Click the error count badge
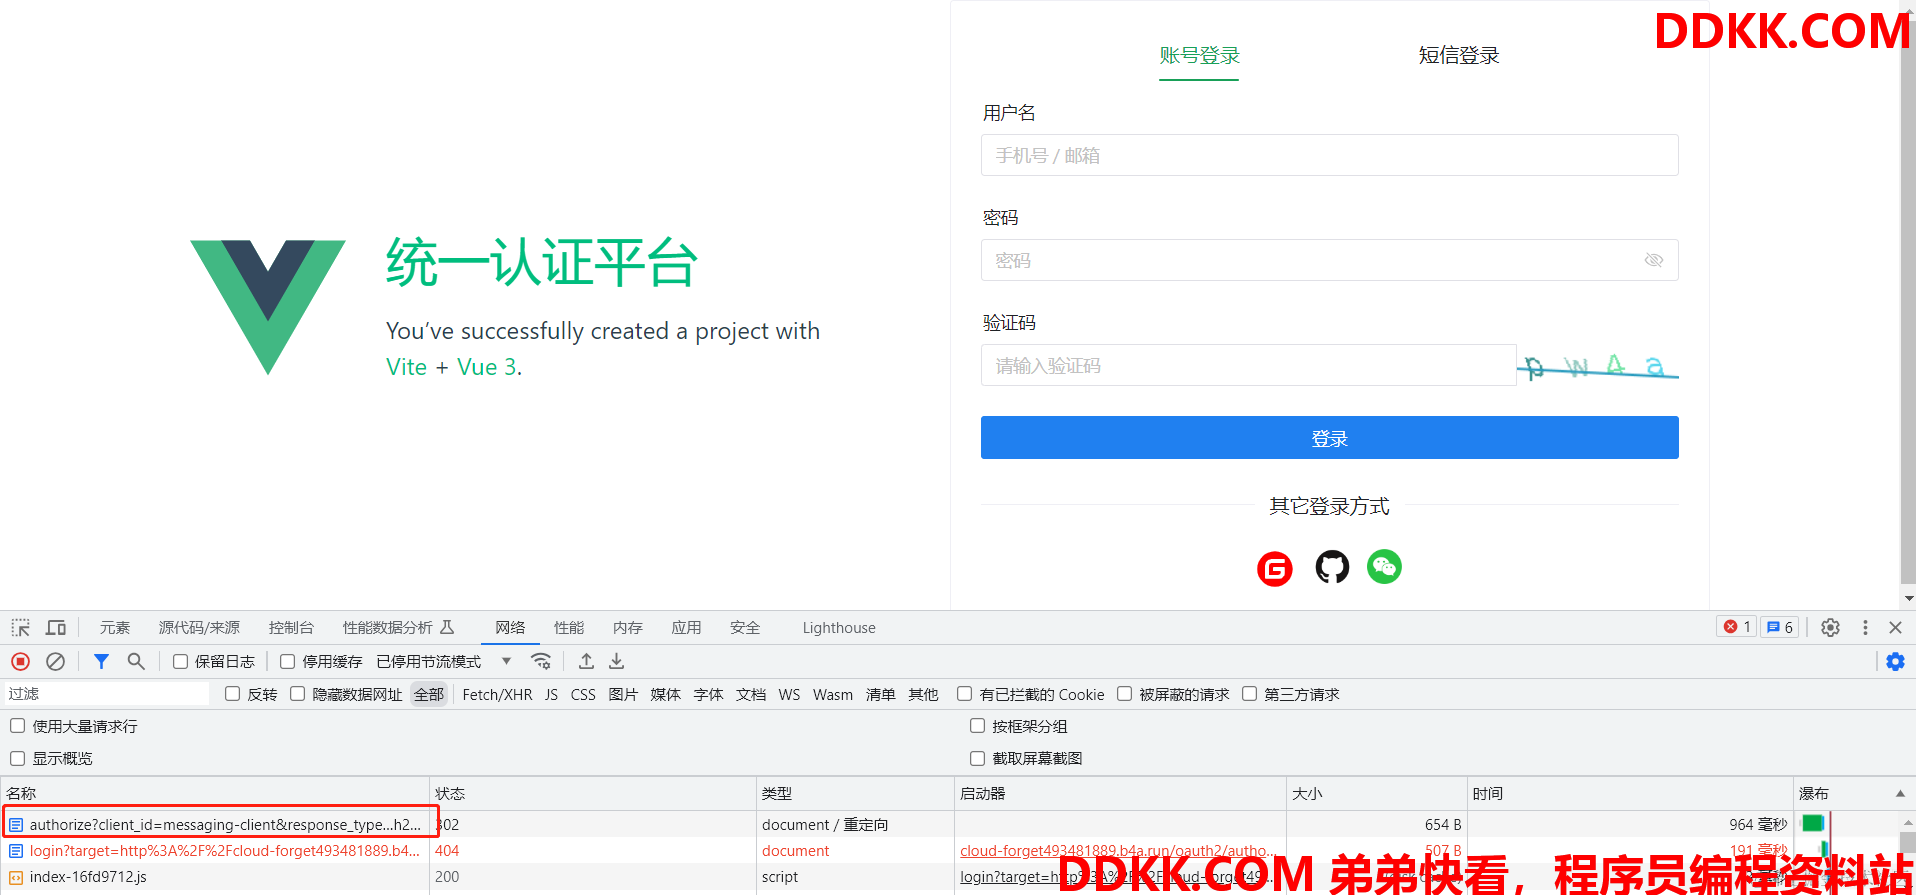The image size is (1916, 895). (1737, 627)
